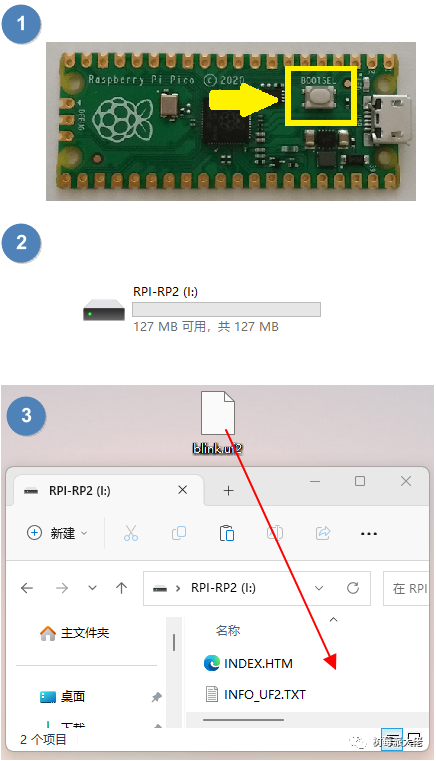This screenshot has height=761, width=436.
Task: Expand the address bar history dropdown
Action: coord(319,588)
